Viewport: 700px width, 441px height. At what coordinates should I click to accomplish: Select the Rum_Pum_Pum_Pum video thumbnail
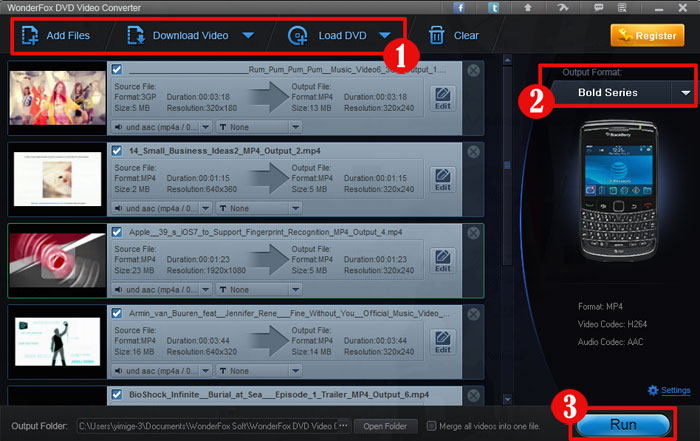coord(57,98)
